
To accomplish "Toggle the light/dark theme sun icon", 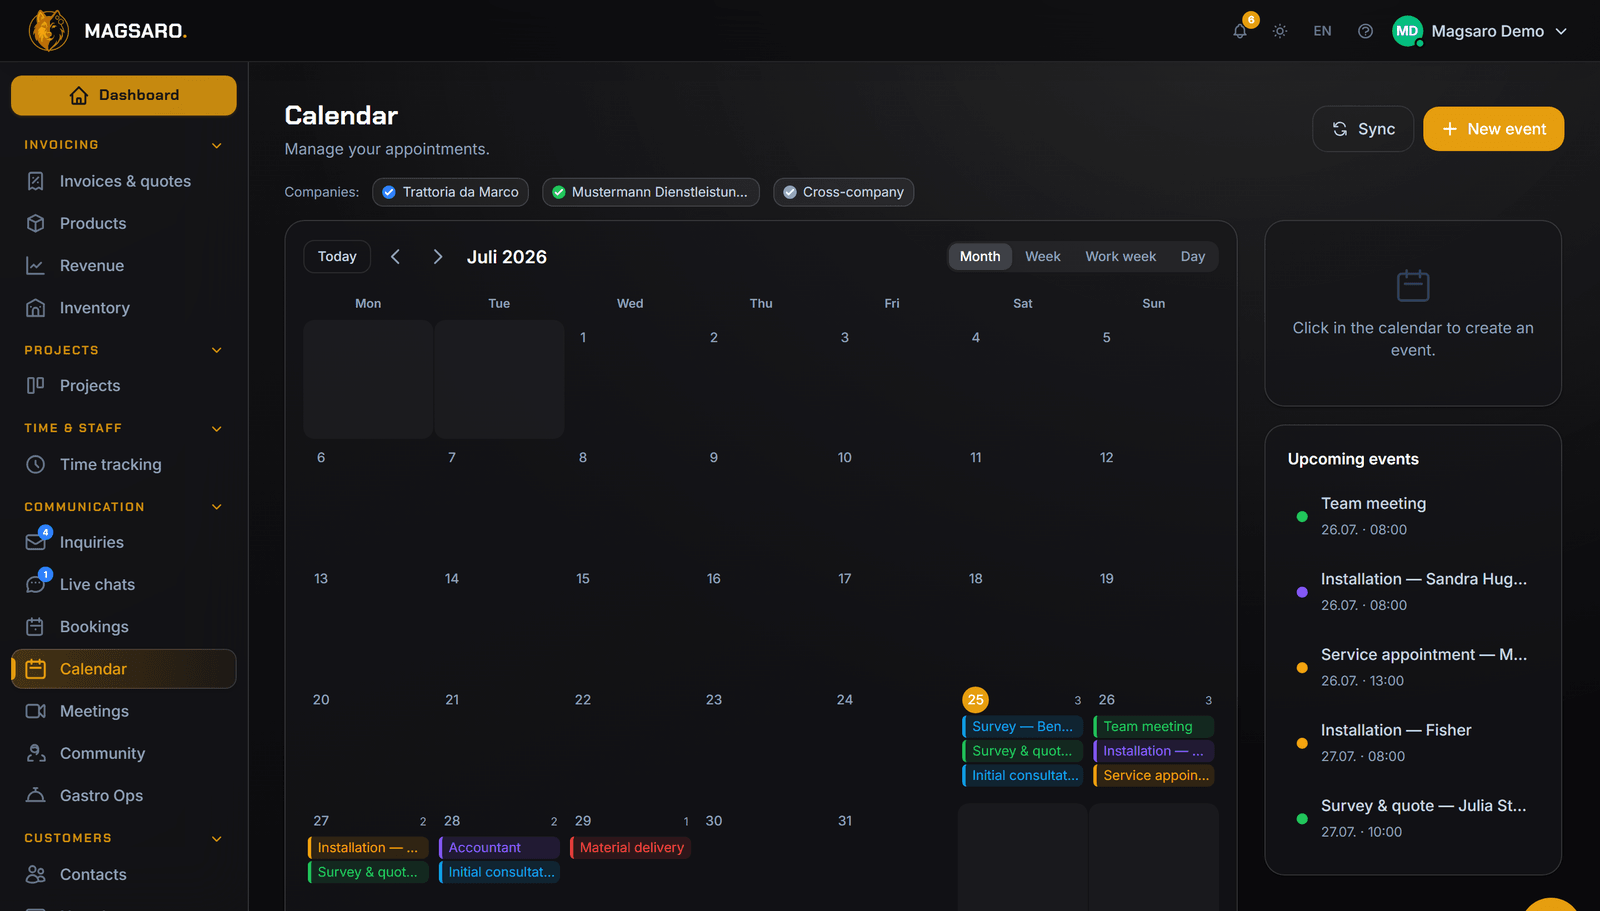I will pyautogui.click(x=1280, y=31).
